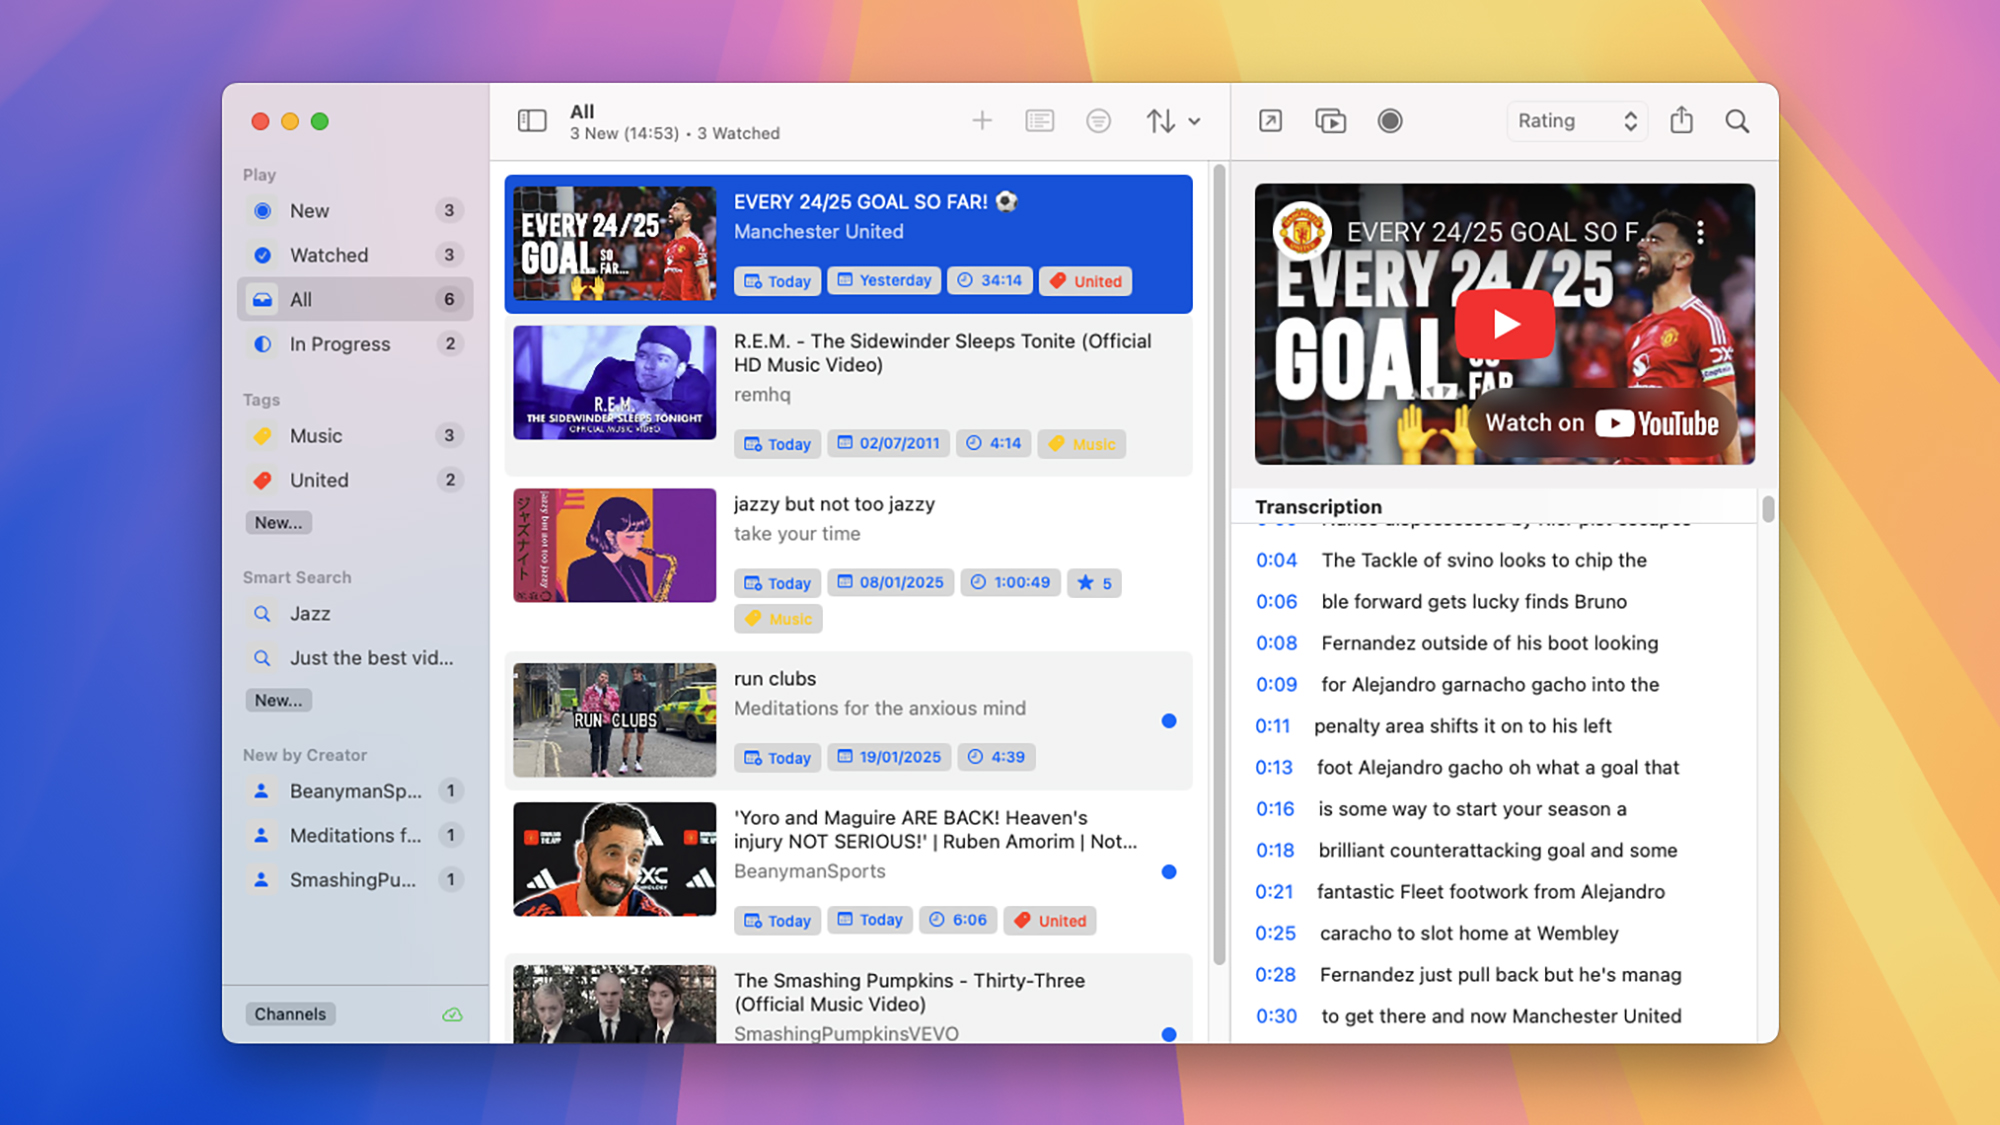Click New... button under Tags

tap(278, 522)
